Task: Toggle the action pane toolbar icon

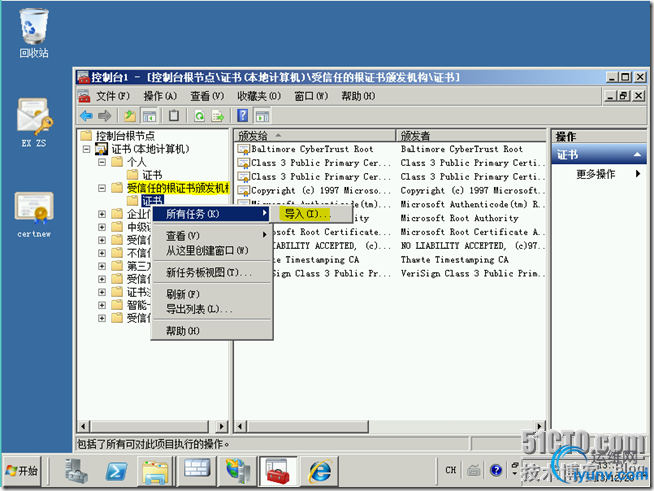Action: (262, 116)
